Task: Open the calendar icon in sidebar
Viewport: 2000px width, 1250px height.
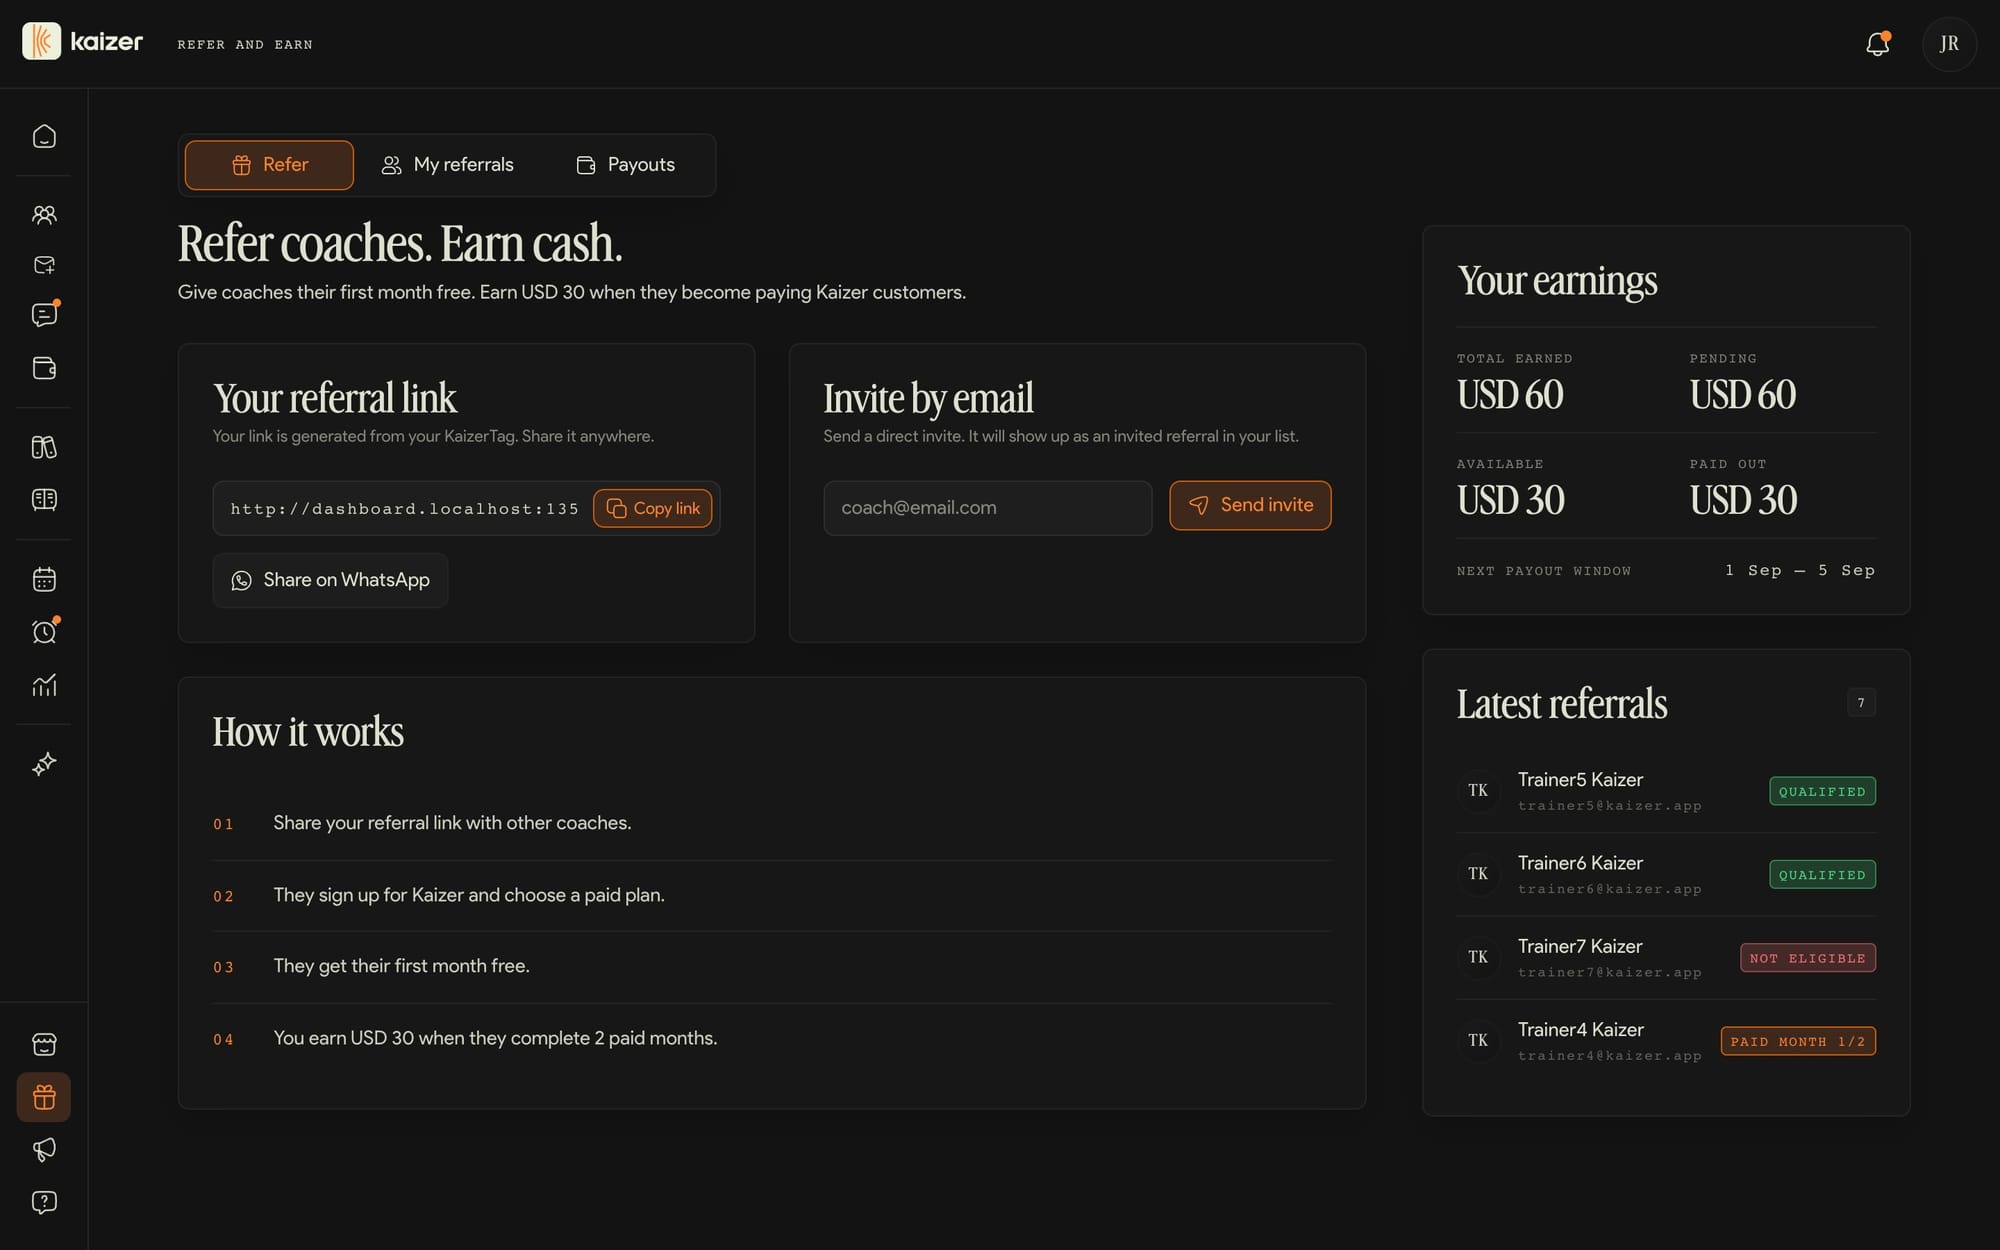Action: pos(44,579)
